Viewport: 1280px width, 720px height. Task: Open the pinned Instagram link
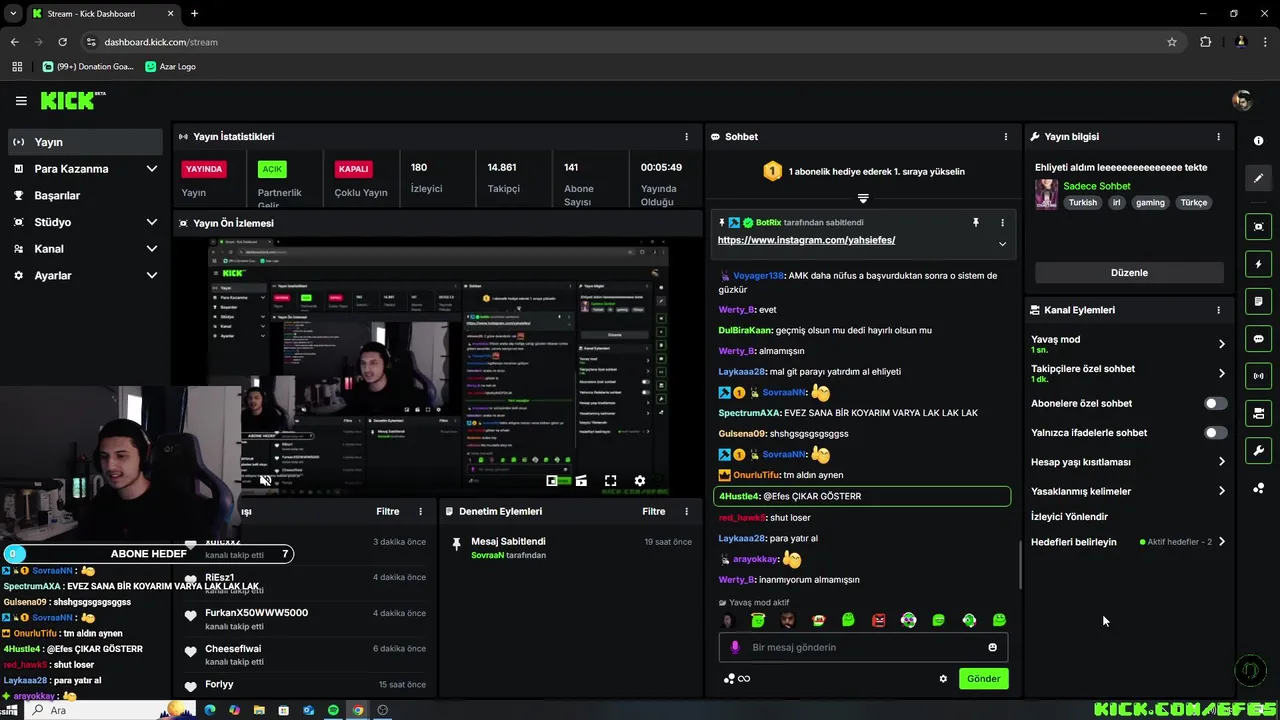click(x=806, y=240)
